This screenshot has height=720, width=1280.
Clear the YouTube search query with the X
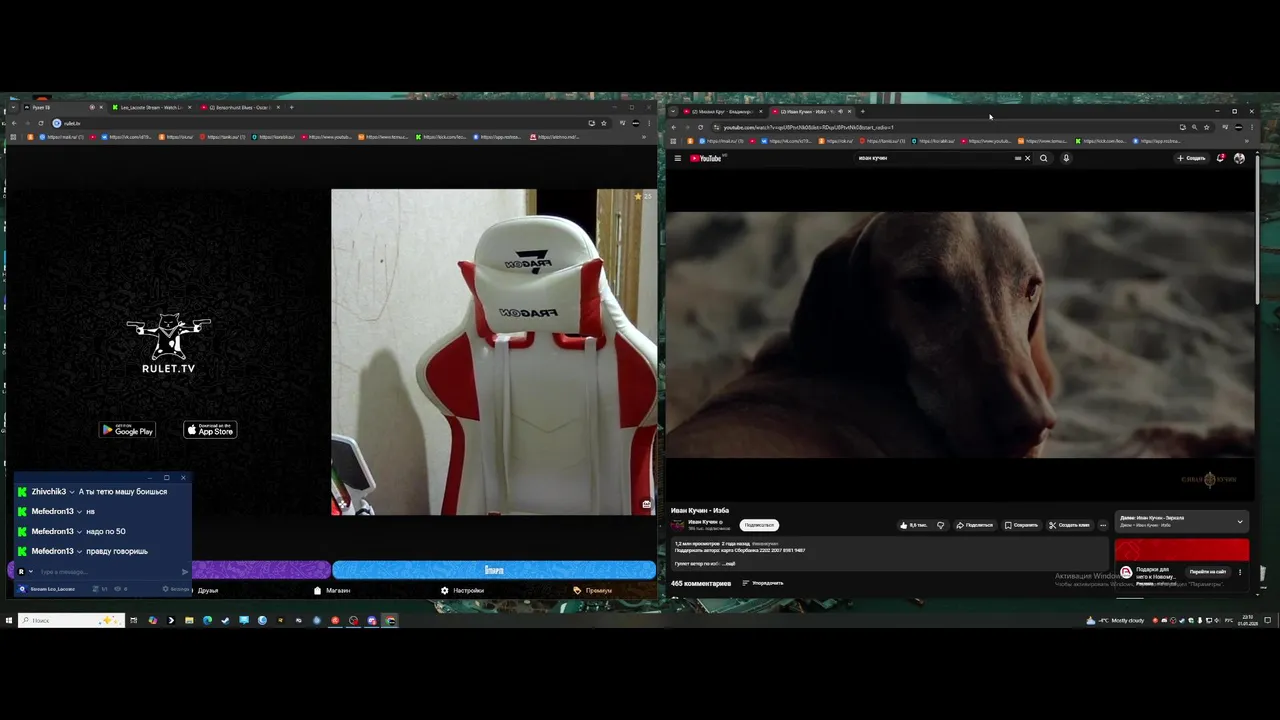pos(1027,158)
